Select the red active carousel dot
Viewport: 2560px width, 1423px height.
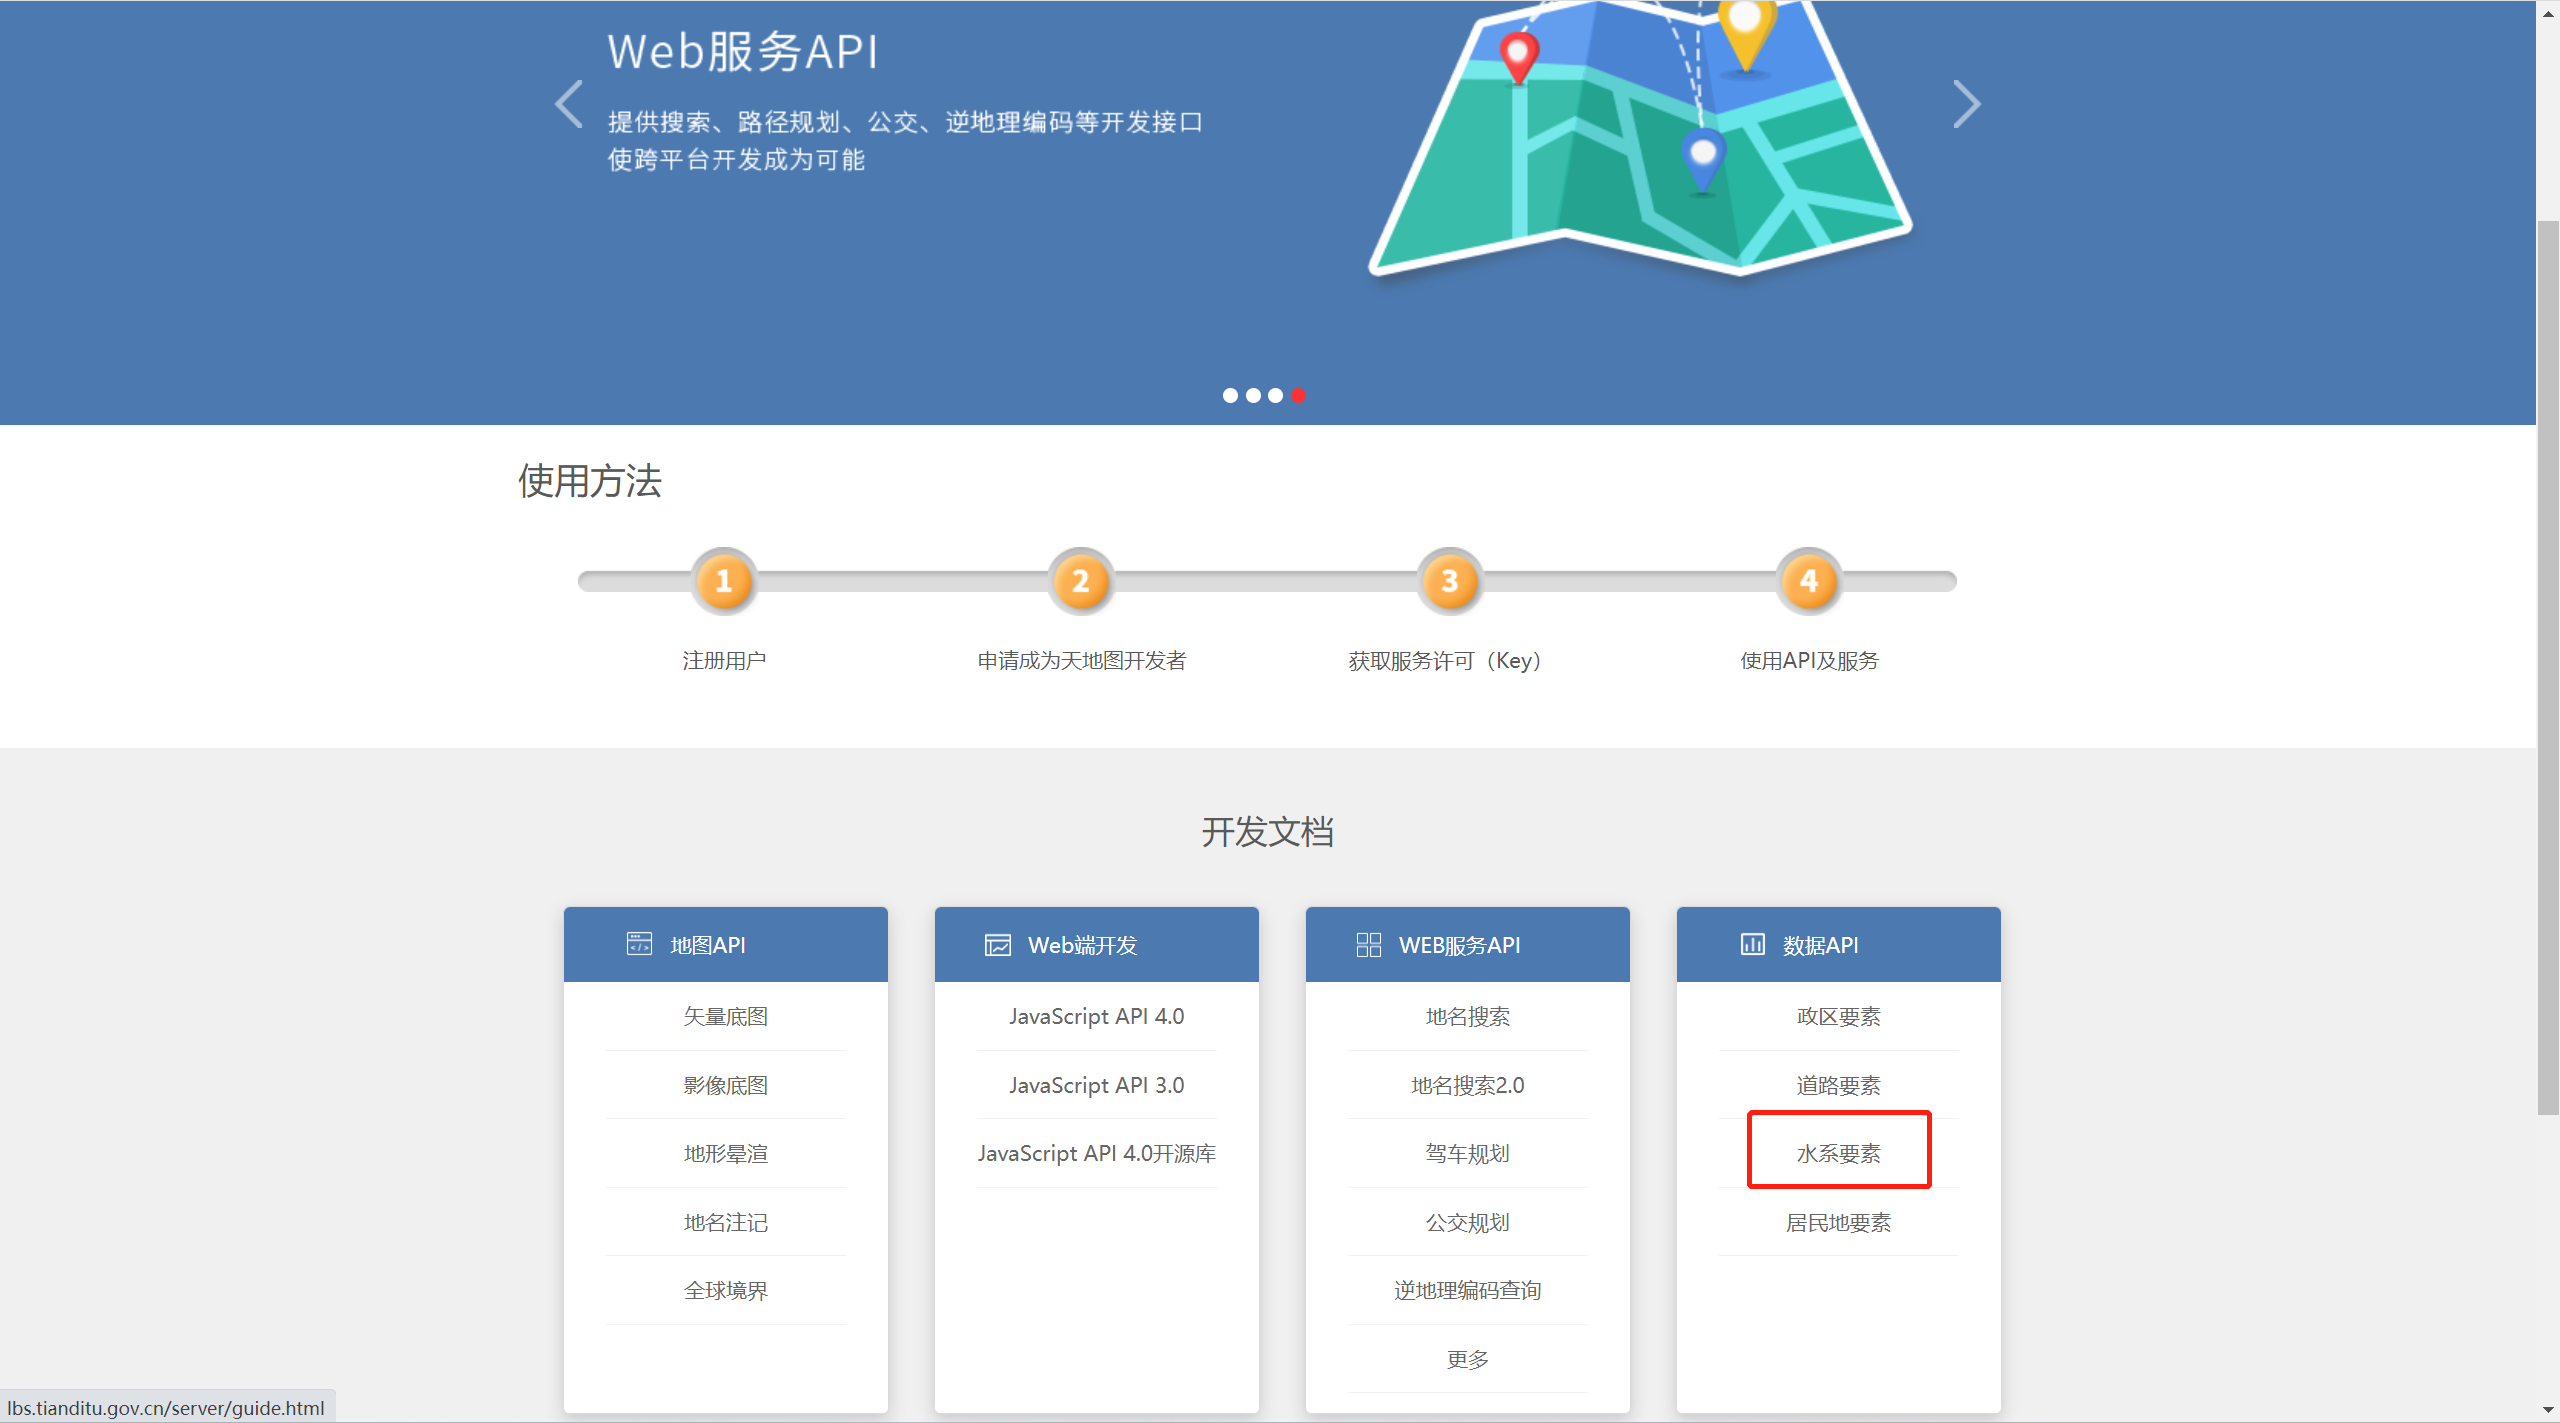1298,395
